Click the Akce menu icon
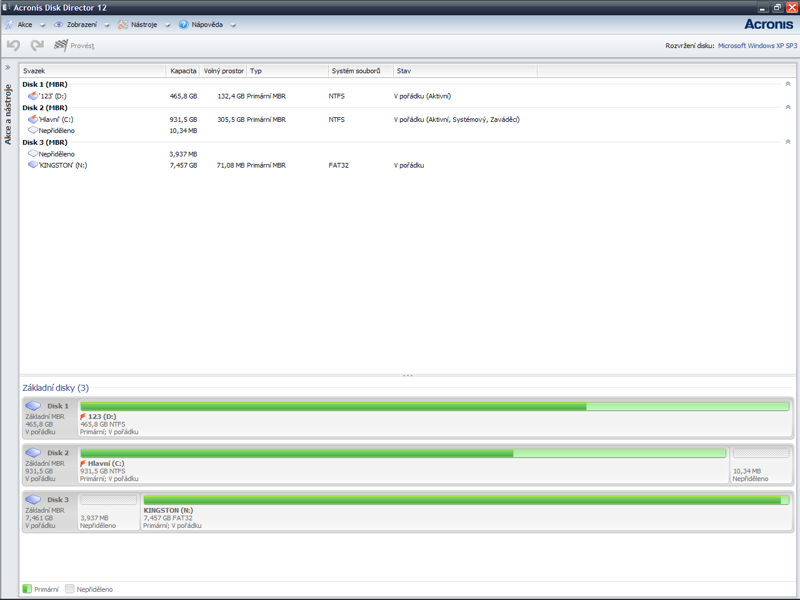Screen dimensions: 800x600 point(10,24)
